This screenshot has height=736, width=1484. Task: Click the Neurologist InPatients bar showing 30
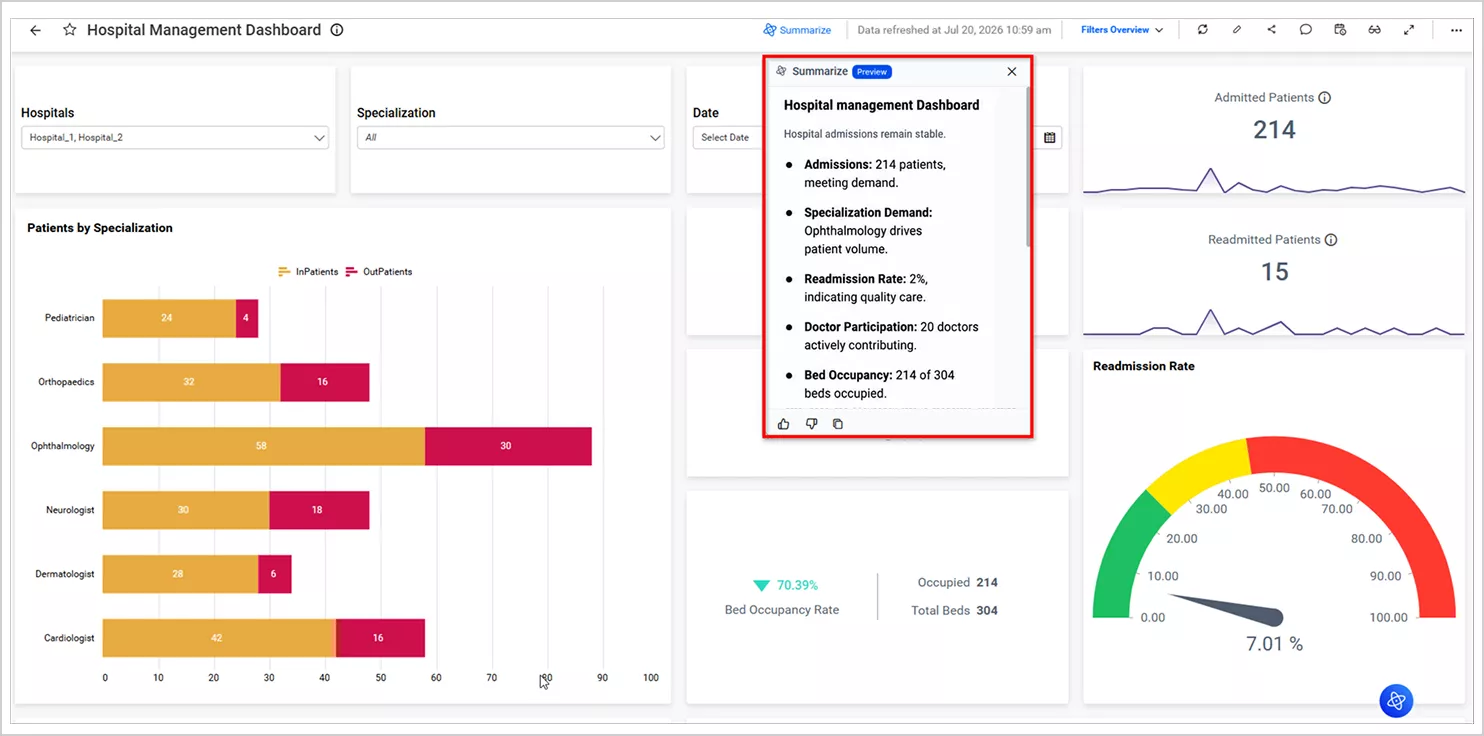click(186, 510)
